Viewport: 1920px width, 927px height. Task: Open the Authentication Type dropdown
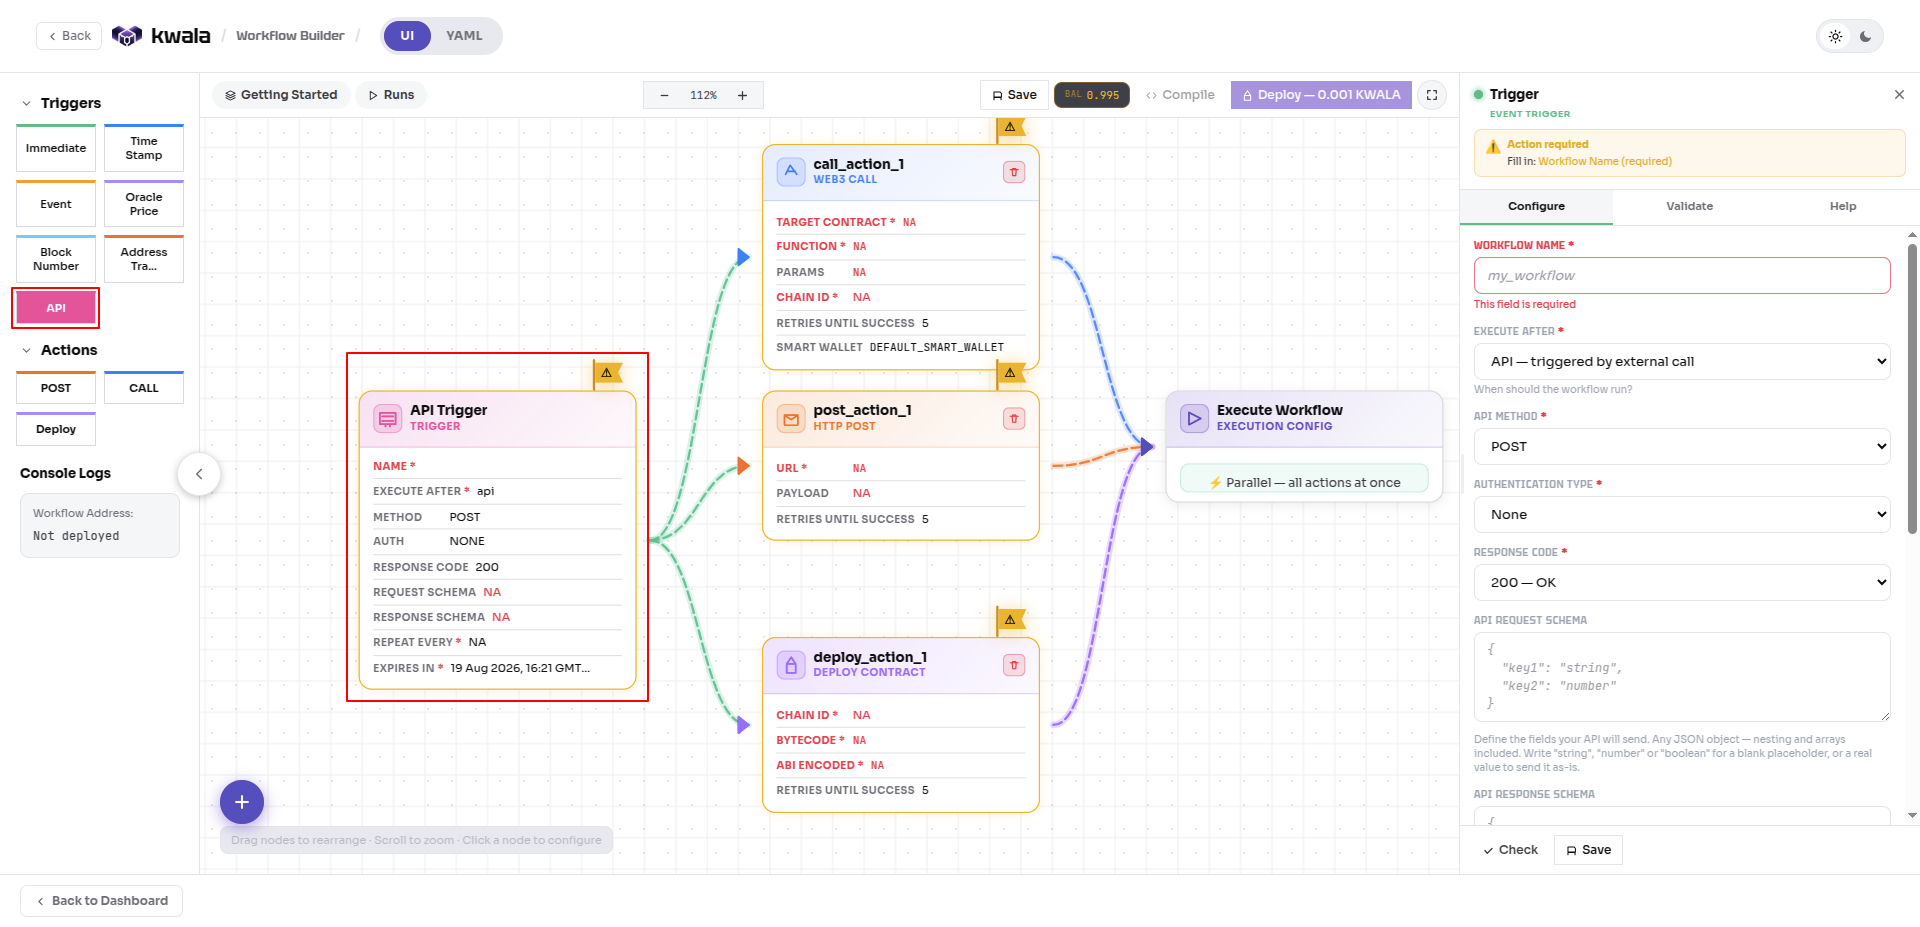pyautogui.click(x=1682, y=515)
